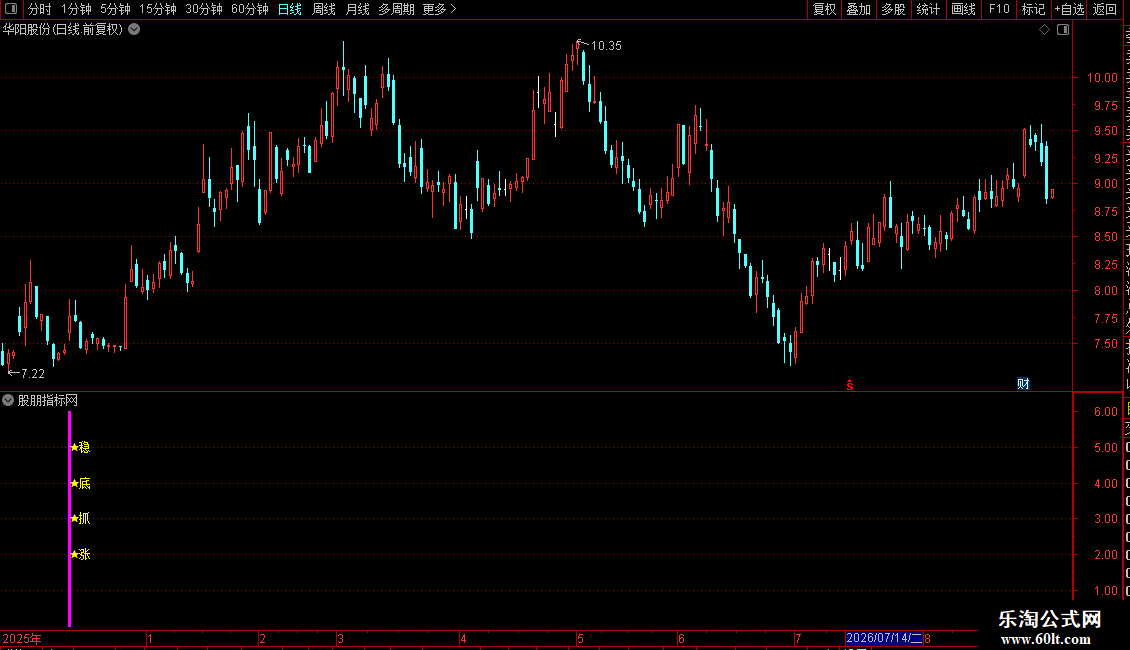Viewport: 1130px width, 650px height.
Task: Open the 画线 drawing tools
Action: (x=964, y=9)
